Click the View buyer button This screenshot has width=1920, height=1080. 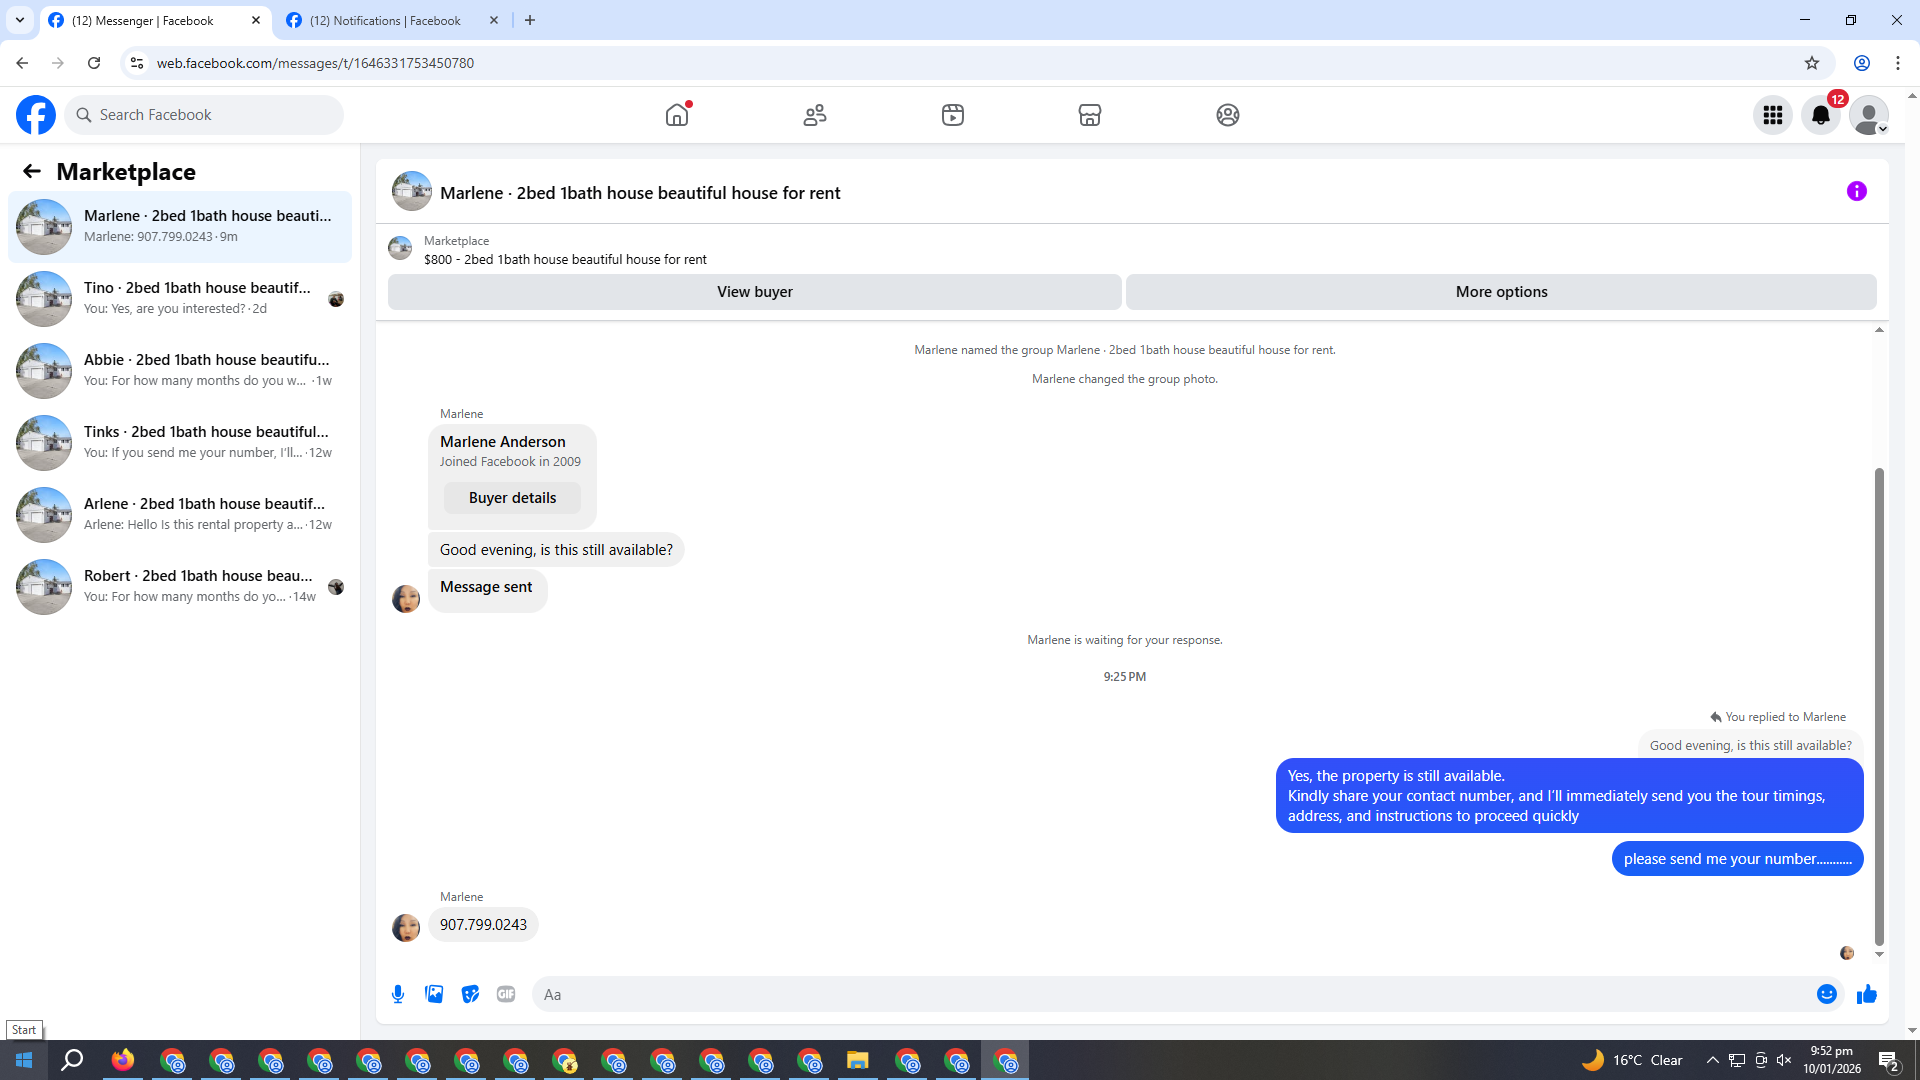754,292
